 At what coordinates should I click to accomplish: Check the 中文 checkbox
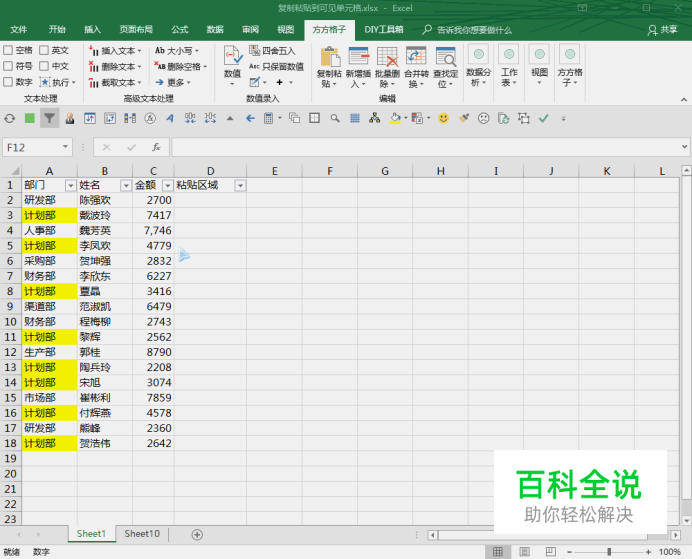pos(44,66)
